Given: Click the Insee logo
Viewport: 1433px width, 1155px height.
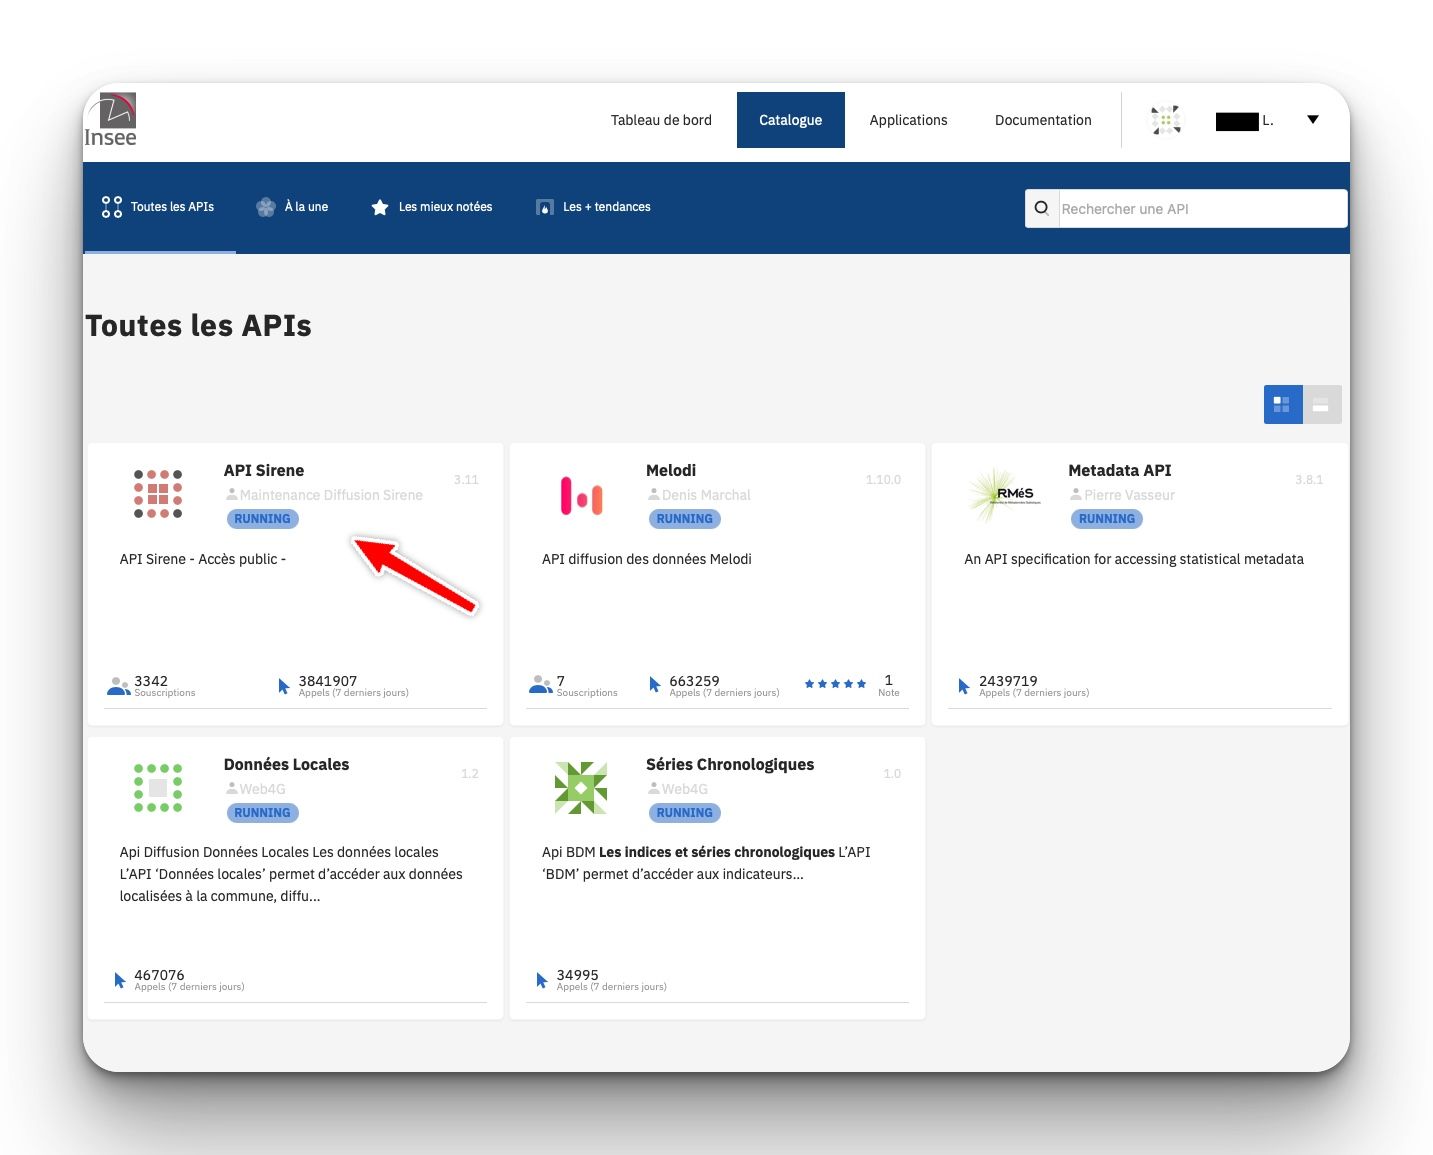Looking at the screenshot, I should (x=110, y=120).
